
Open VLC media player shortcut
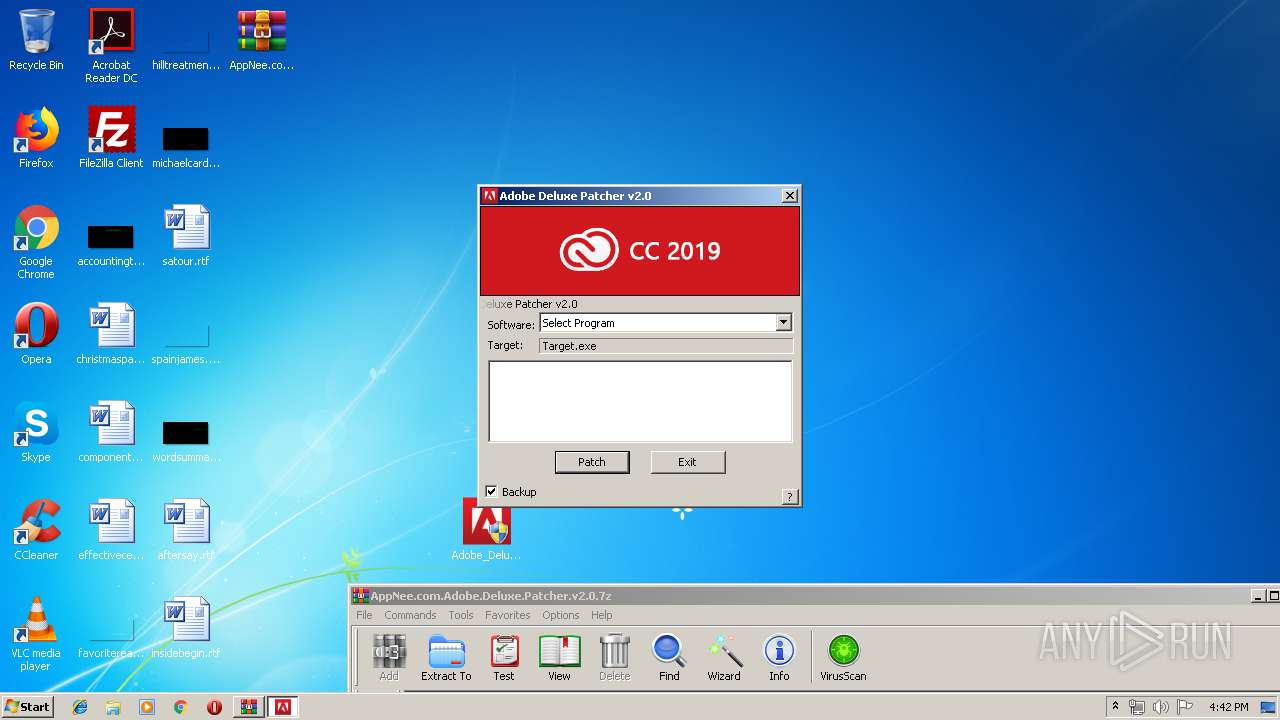[x=36, y=634]
